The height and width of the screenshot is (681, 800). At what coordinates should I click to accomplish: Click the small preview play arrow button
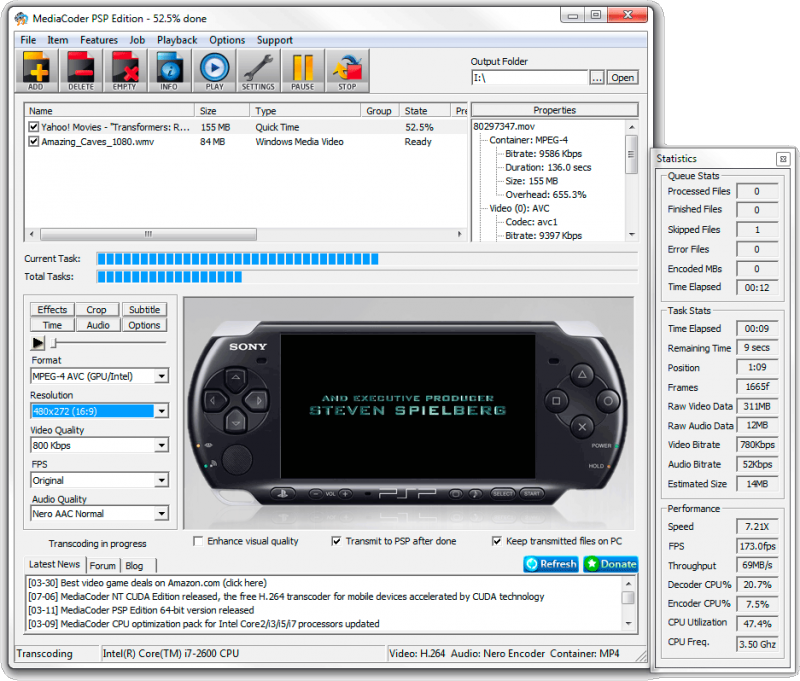click(38, 343)
